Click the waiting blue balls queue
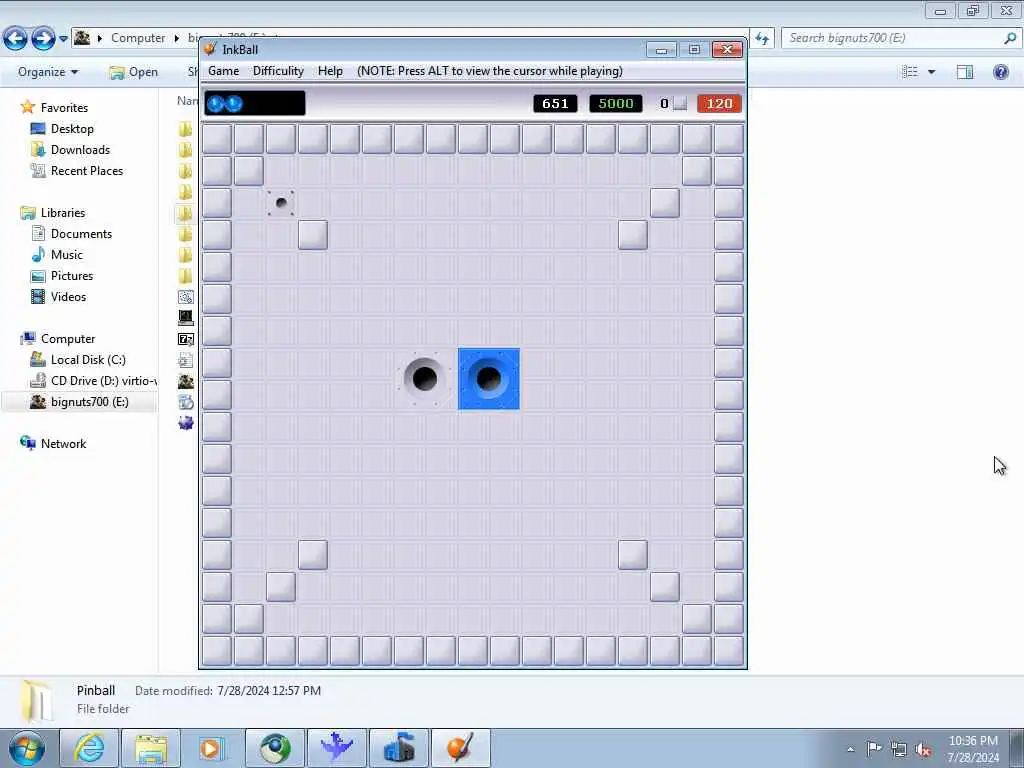The height and width of the screenshot is (768, 1024). (x=255, y=103)
